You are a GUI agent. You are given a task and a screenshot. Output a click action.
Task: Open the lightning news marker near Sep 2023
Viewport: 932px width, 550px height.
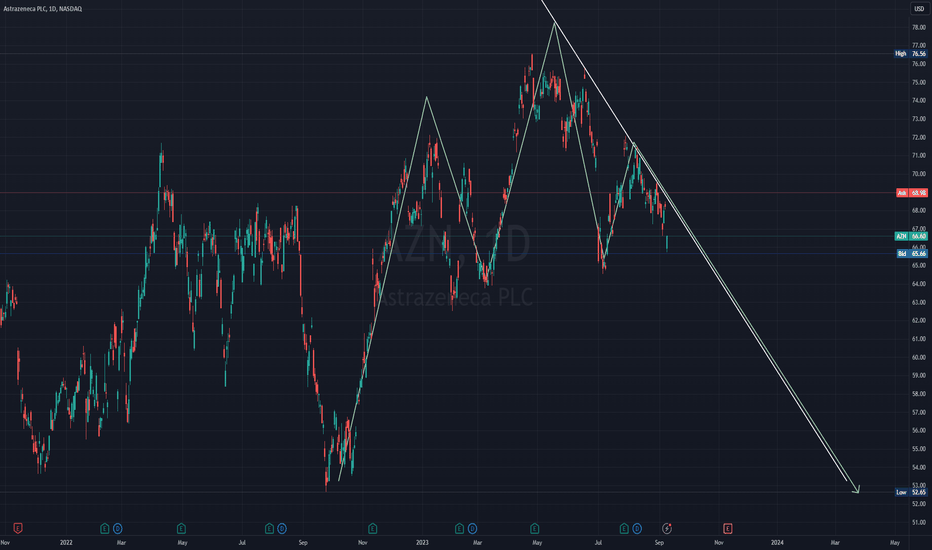tap(667, 528)
